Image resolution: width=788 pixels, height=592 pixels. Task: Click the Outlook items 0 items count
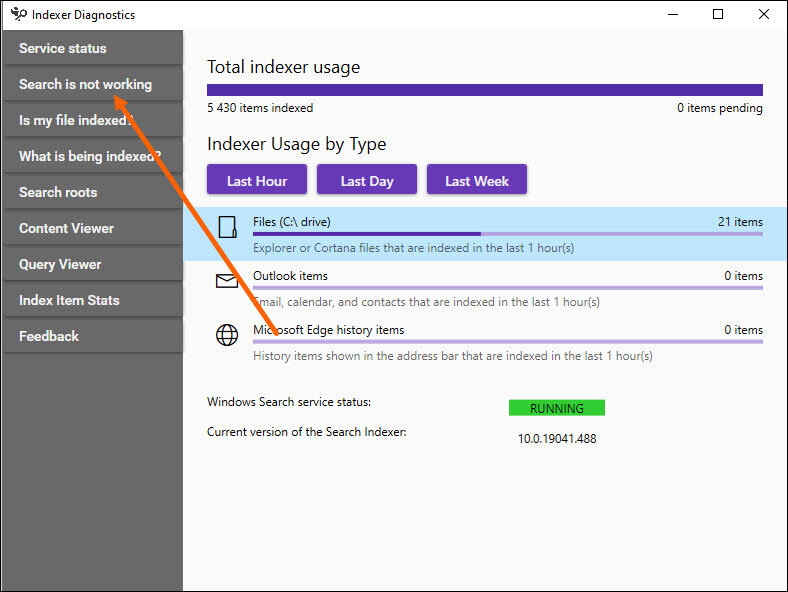tap(743, 276)
